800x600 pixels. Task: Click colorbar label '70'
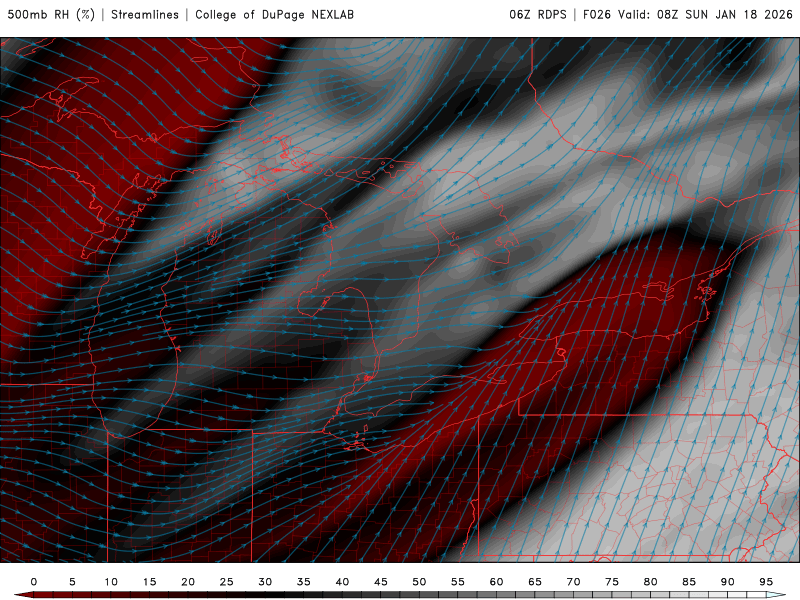(x=573, y=582)
